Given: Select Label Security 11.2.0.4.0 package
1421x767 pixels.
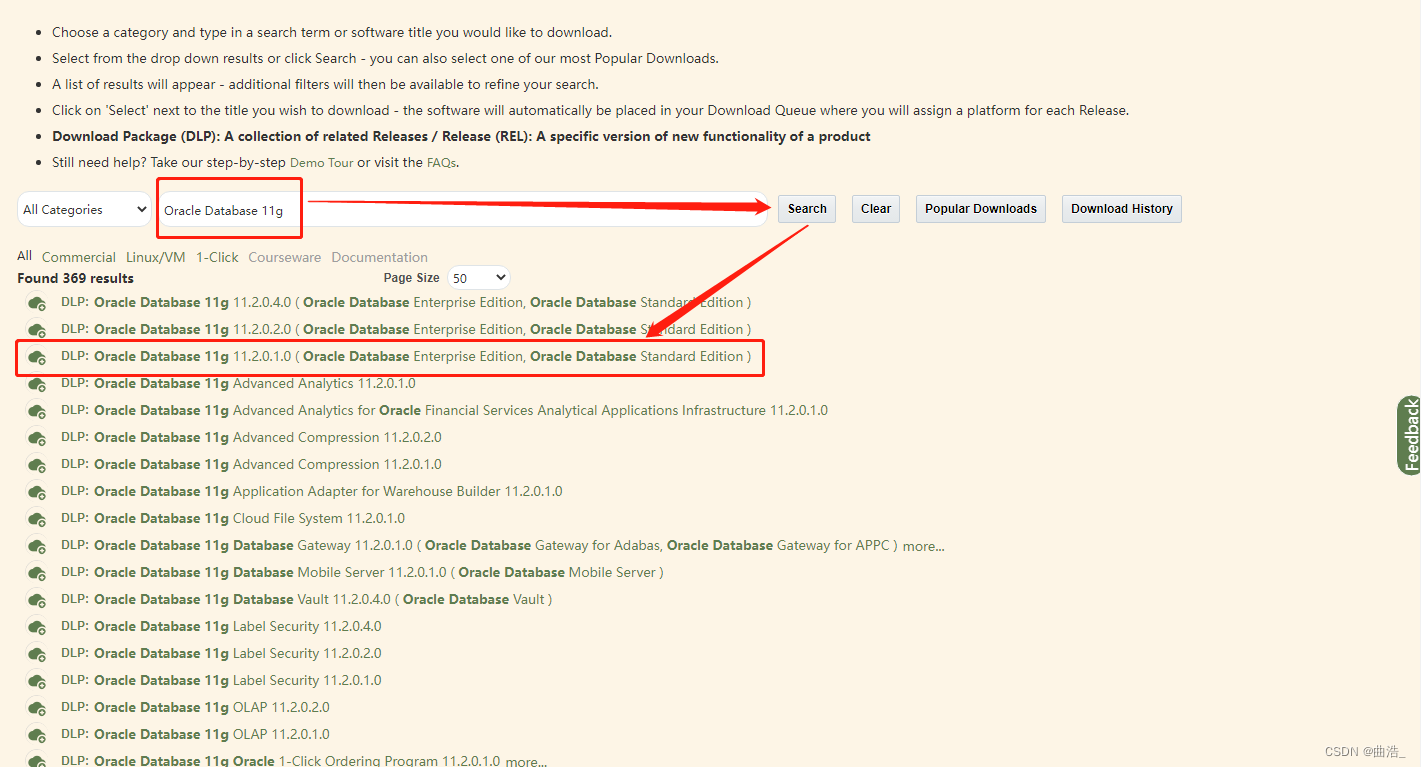Looking at the screenshot, I should point(221,626).
